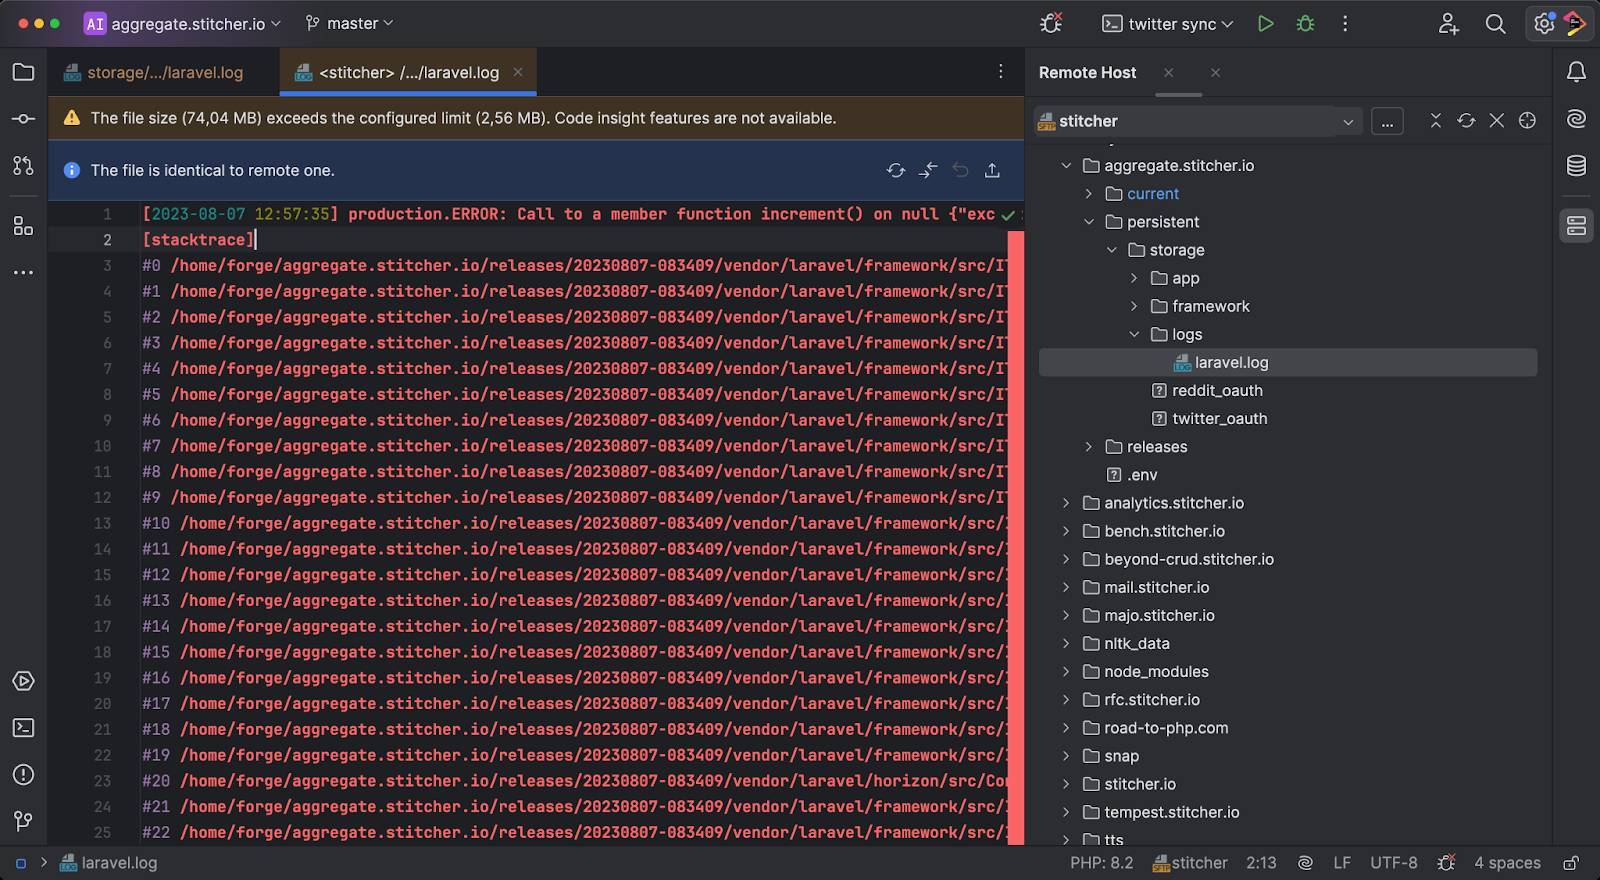Viewport: 1600px width, 880px height.
Task: Expand analytics.stitcher.io folder
Action: [1066, 503]
